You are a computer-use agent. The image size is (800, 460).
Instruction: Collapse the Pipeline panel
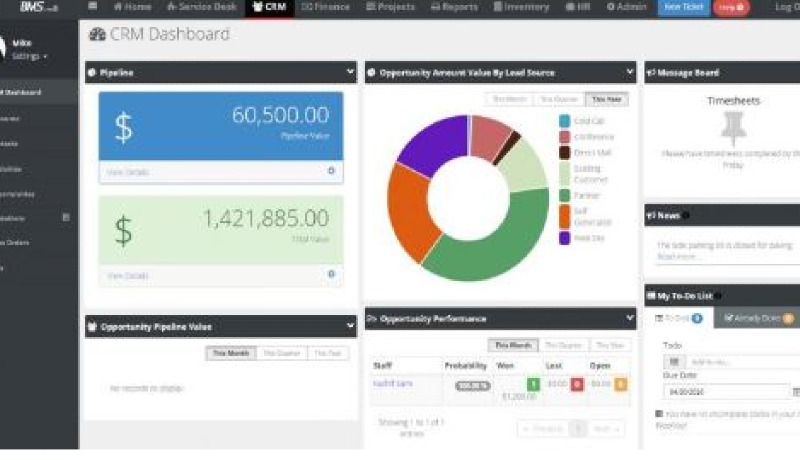350,72
